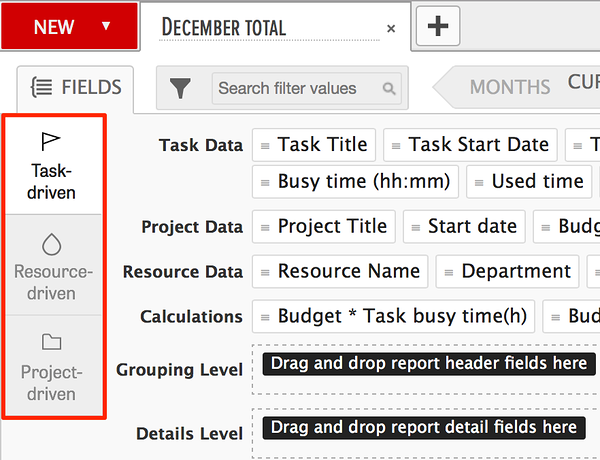Viewport: 600px width, 460px height.
Task: Click the red NEW button
Action: (69, 26)
